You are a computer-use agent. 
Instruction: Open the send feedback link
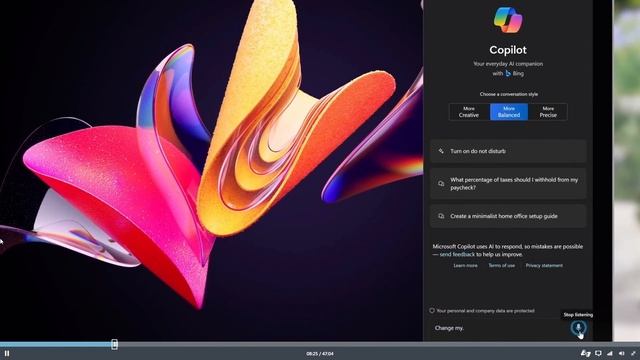457,254
